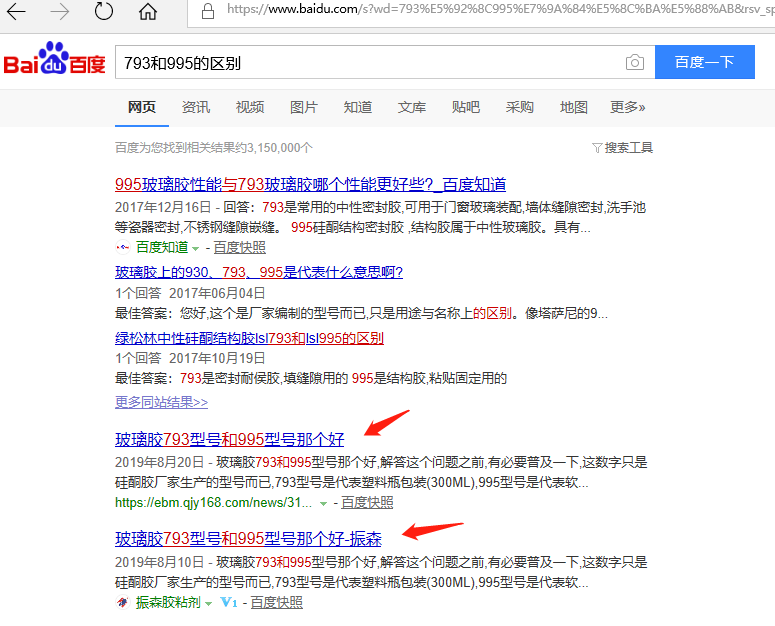The width and height of the screenshot is (775, 626).
Task: Expand the dropdown arrow beside 百度知道
Action: pyautogui.click(x=195, y=248)
